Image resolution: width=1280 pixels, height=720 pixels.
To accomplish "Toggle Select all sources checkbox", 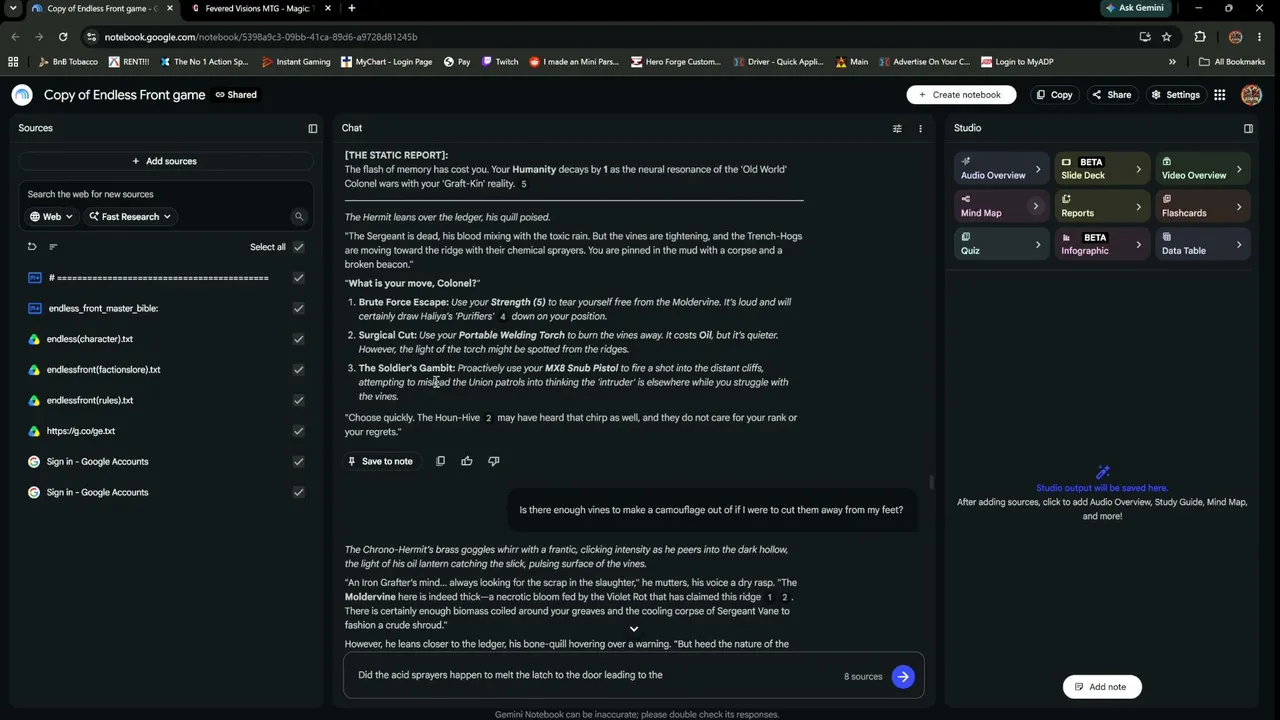I will [298, 247].
